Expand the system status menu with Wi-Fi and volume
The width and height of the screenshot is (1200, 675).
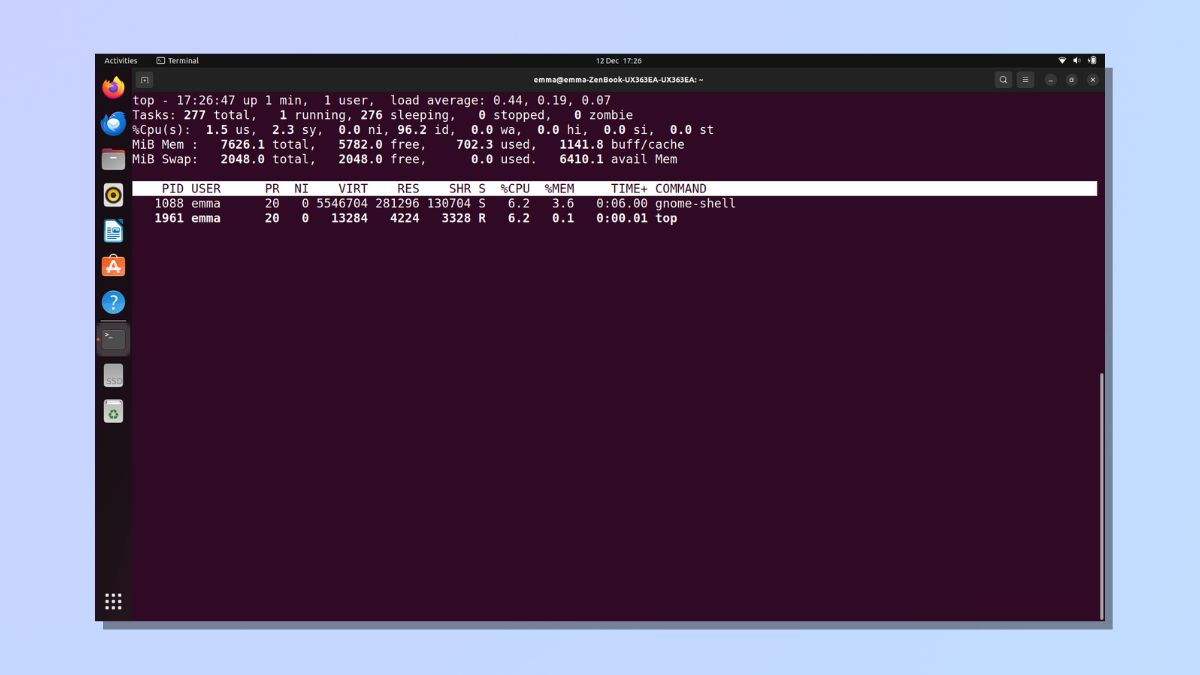pos(1077,61)
